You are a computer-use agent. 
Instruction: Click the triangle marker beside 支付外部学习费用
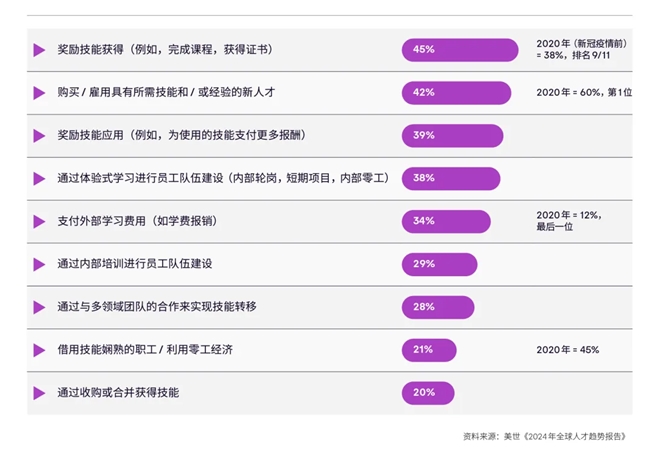pos(39,221)
